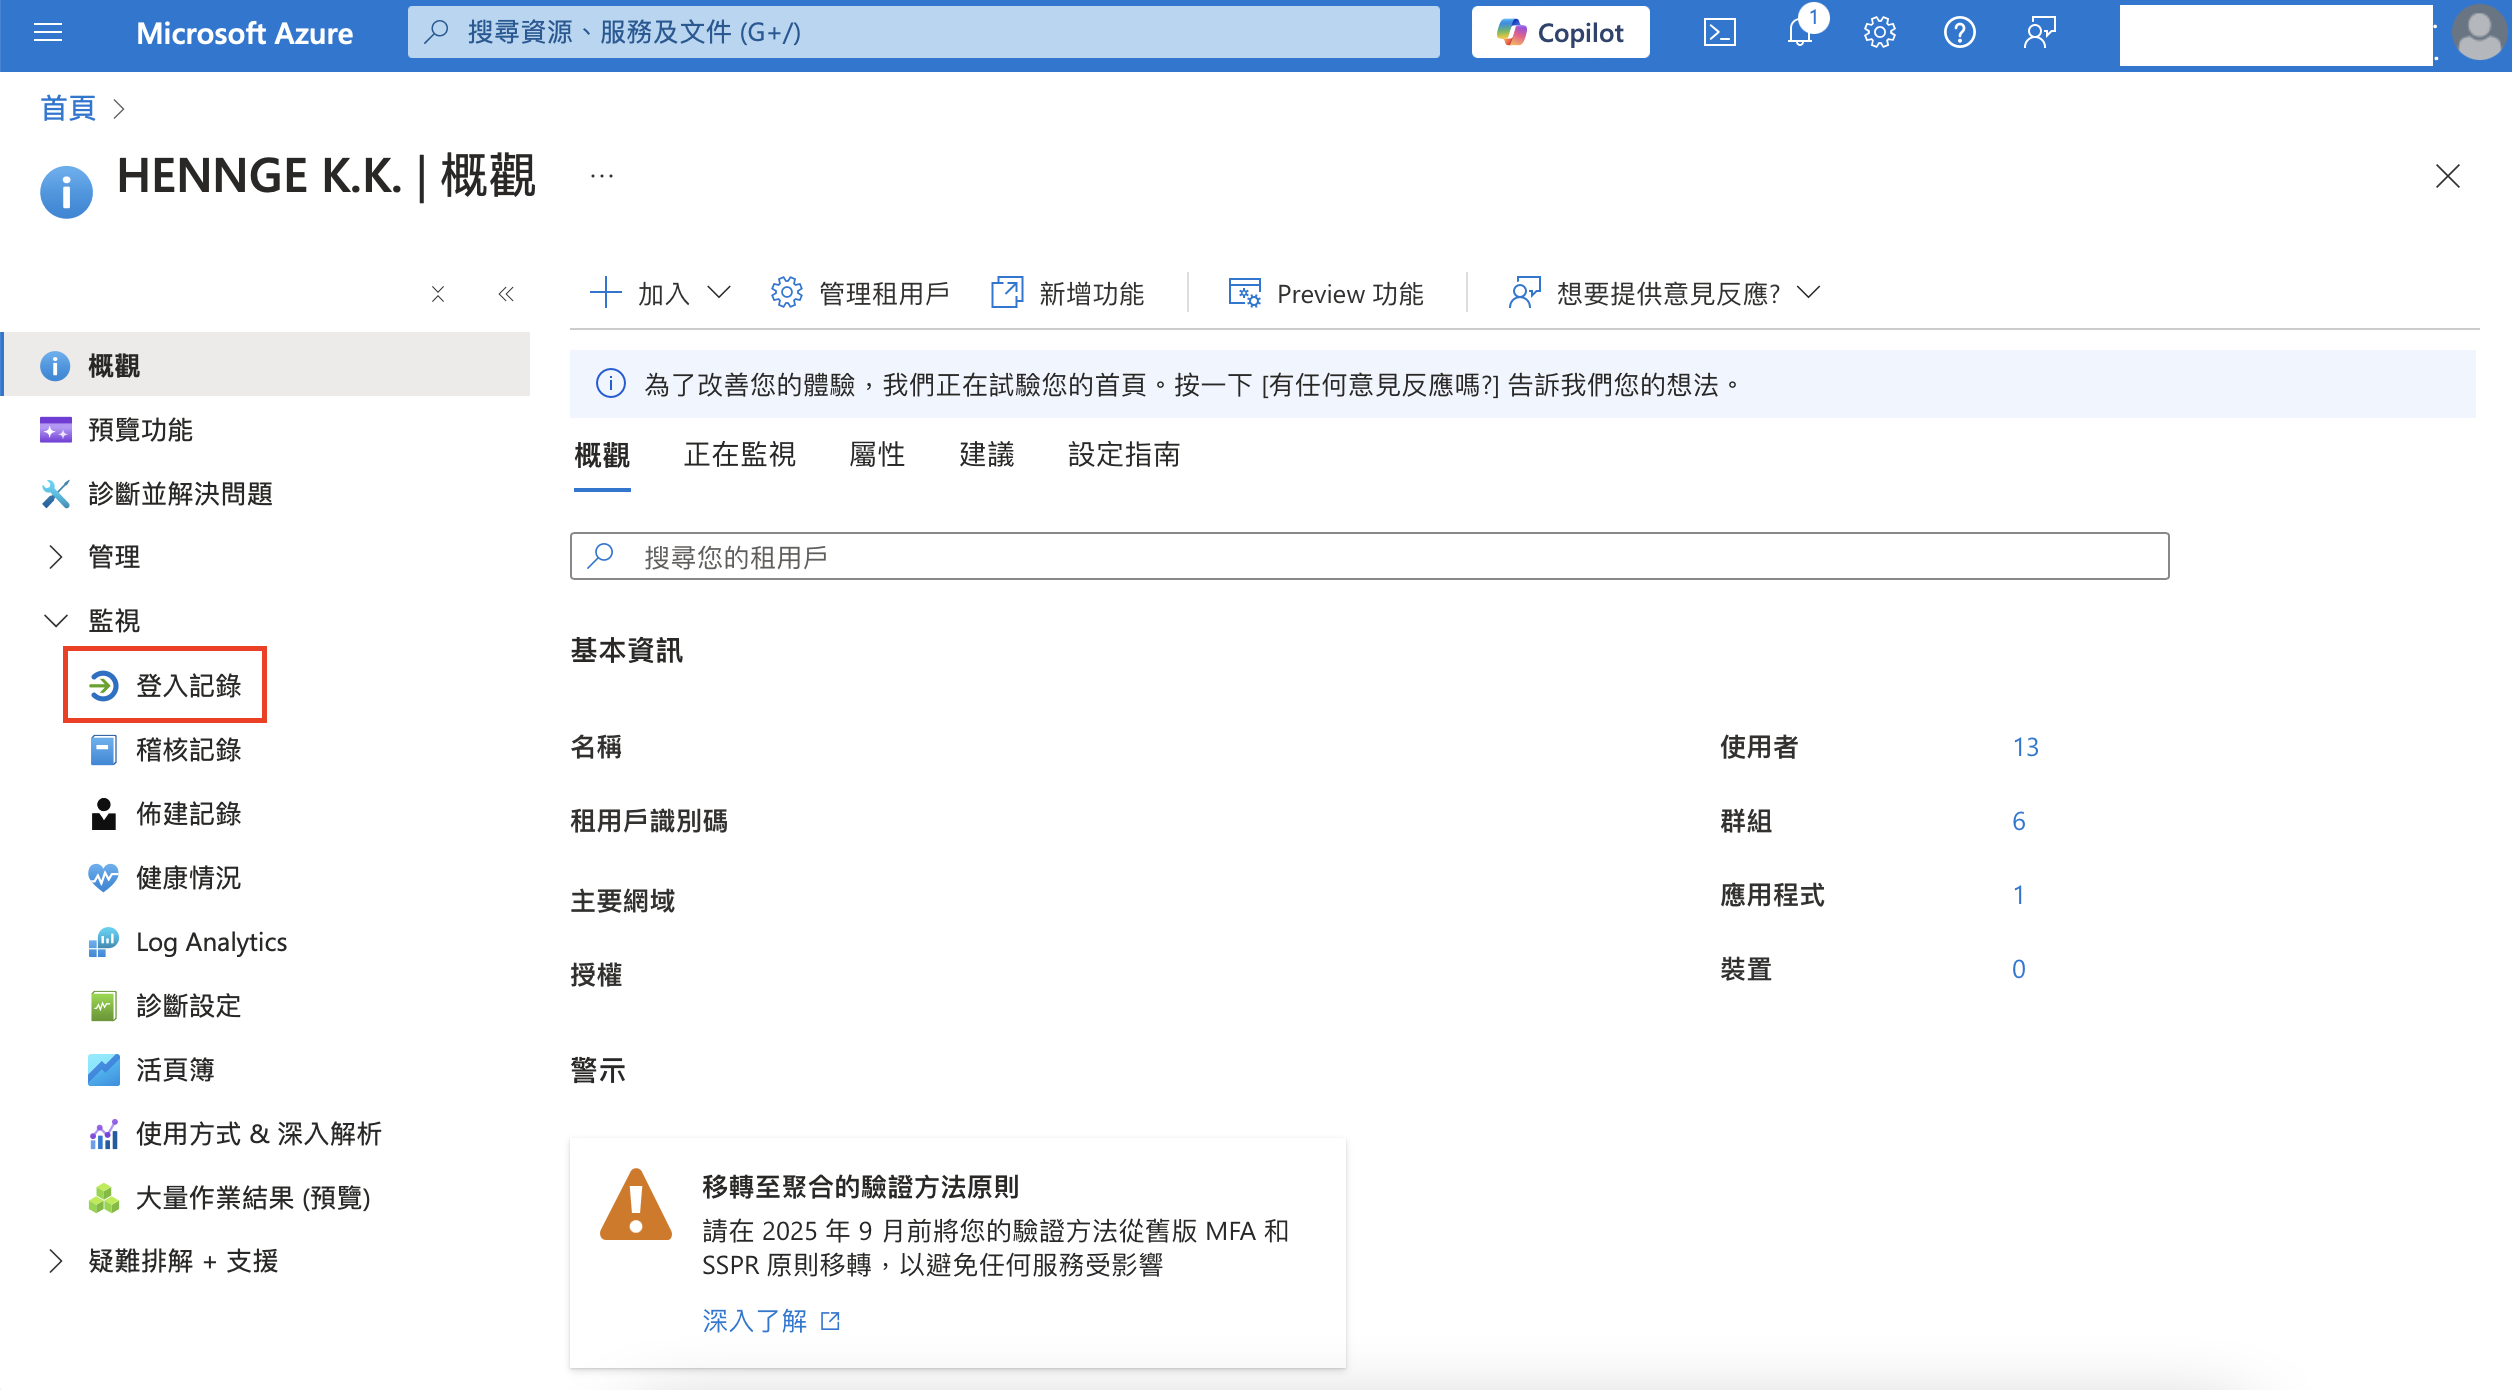
Task: Open the help question mark icon
Action: [x=1959, y=33]
